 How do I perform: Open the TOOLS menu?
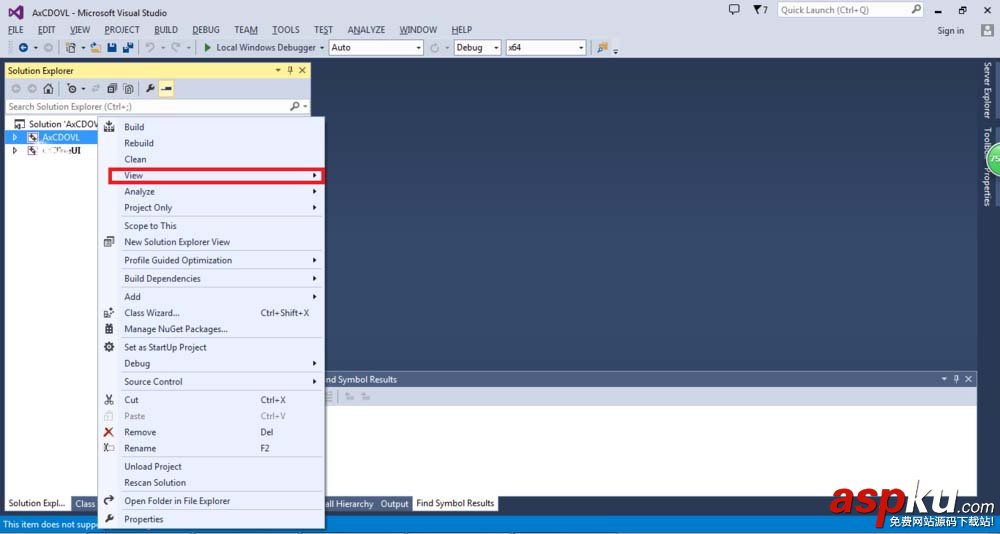click(x=286, y=29)
